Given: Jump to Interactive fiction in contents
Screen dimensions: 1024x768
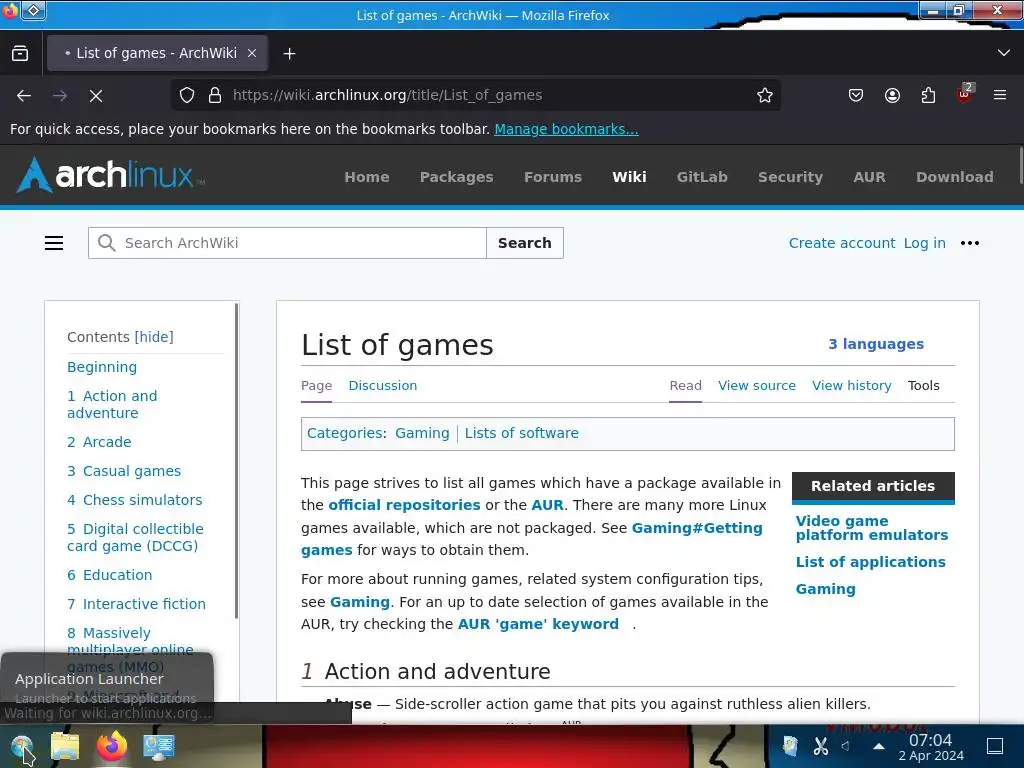Looking at the screenshot, I should pos(136,604).
